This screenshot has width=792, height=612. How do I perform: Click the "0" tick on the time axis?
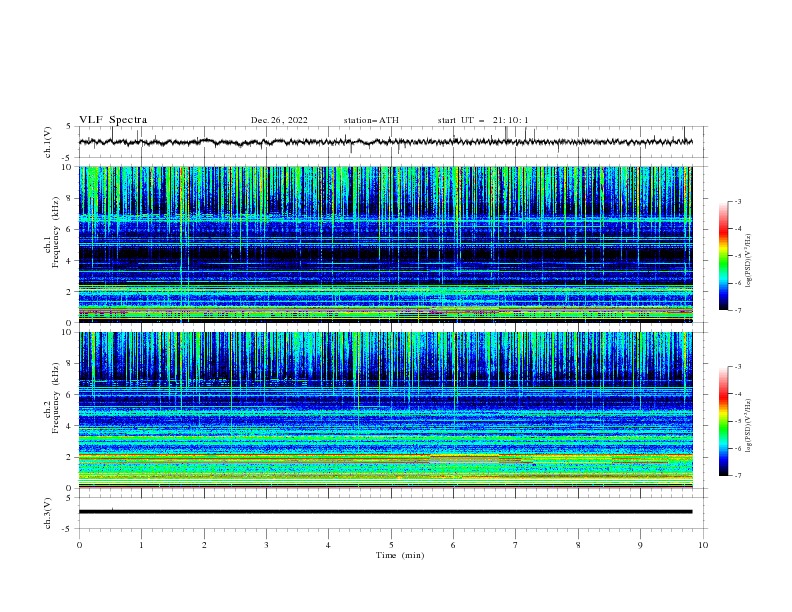(79, 545)
